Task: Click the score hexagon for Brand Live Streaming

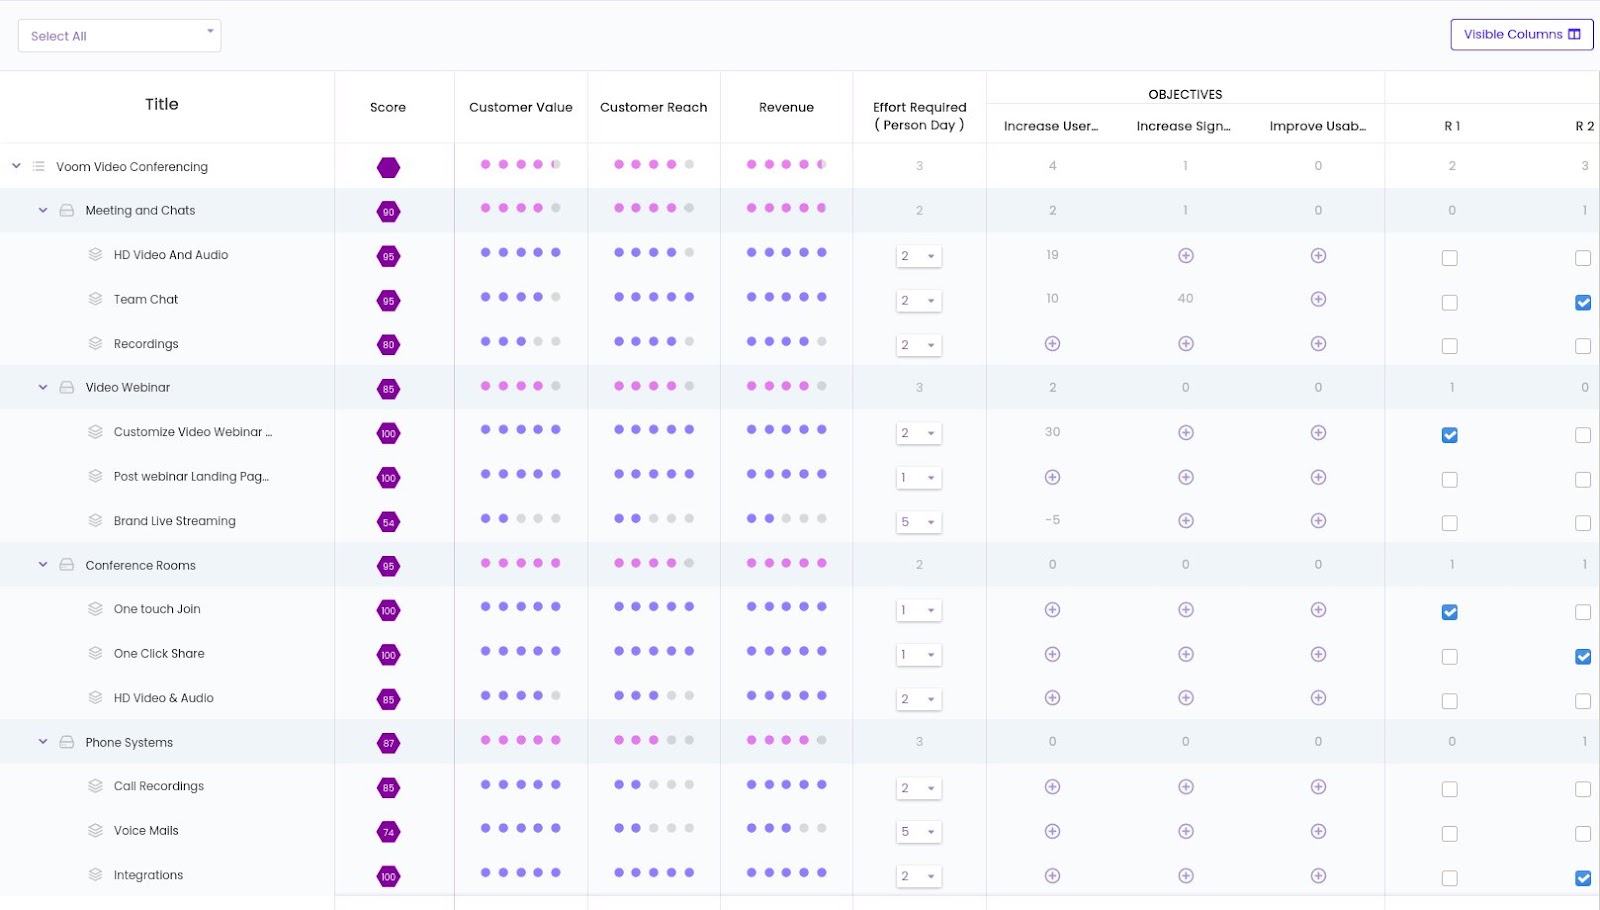Action: click(x=388, y=522)
